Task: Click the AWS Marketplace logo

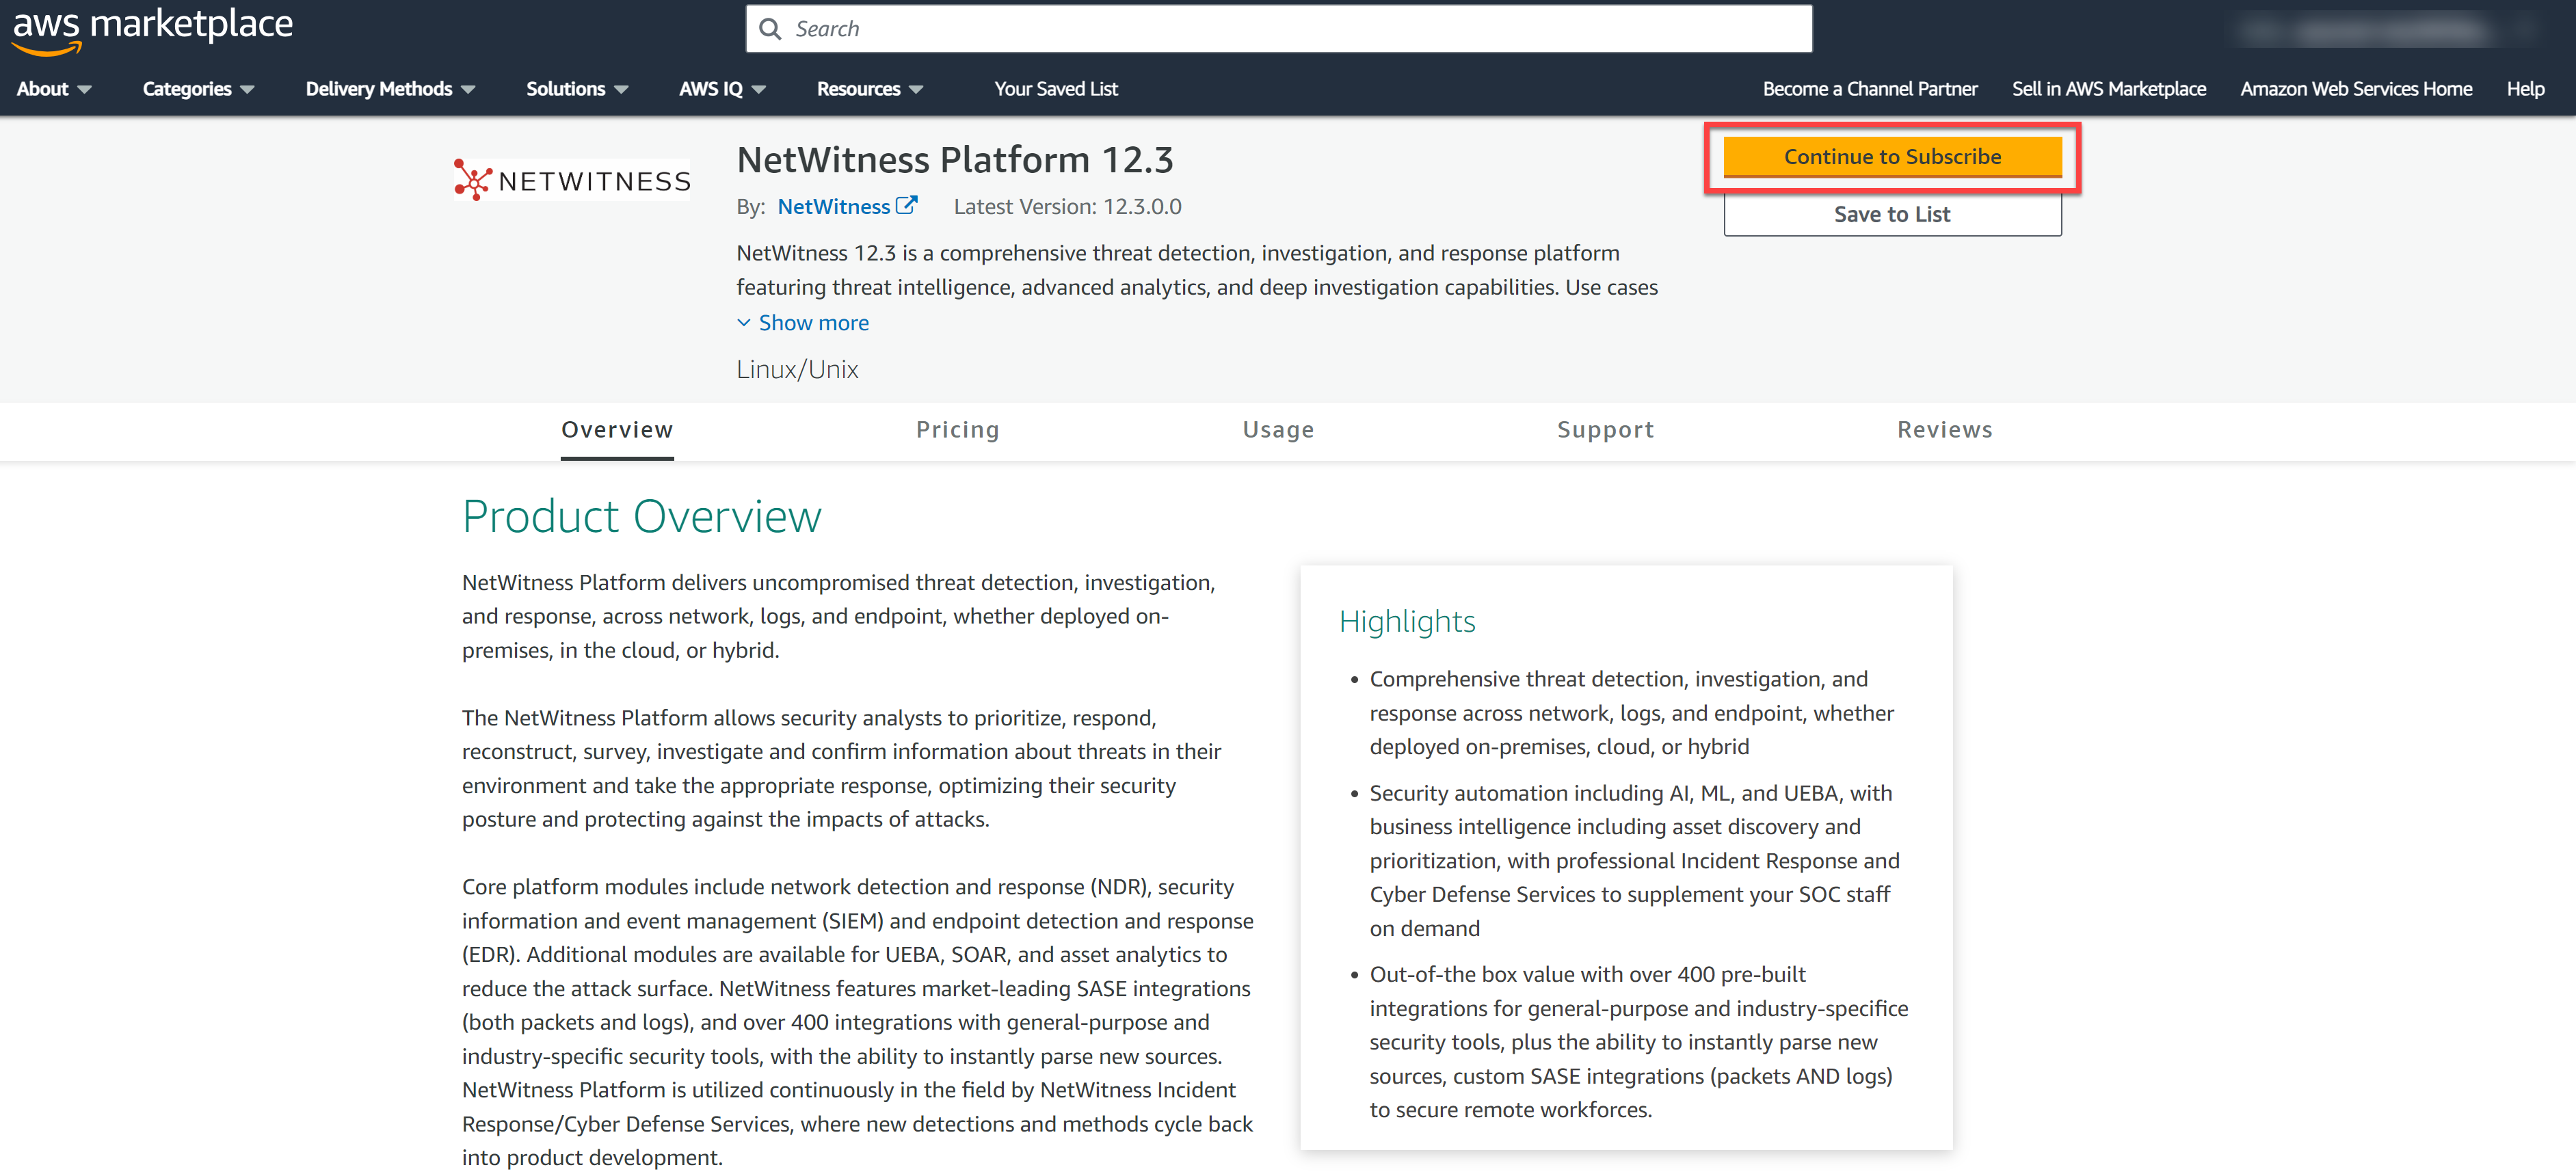Action: pos(152,28)
